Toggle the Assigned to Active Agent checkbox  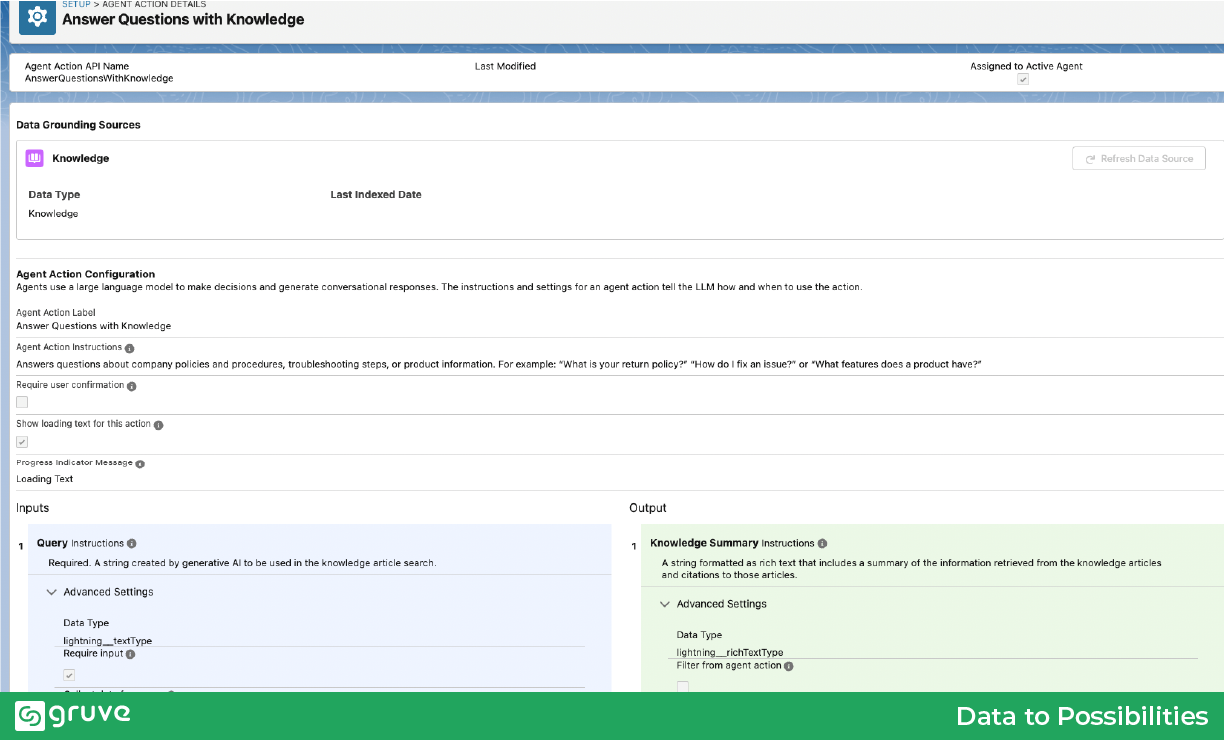tap(1023, 79)
